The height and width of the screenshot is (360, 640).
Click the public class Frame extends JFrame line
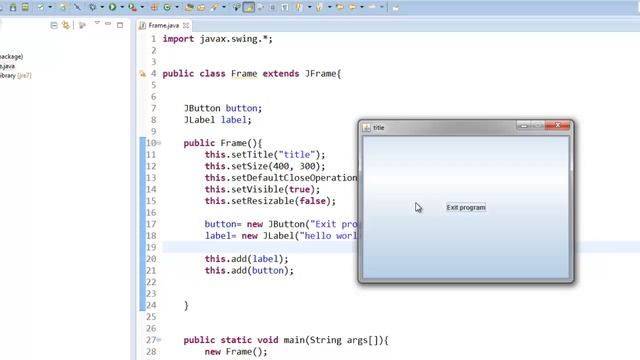point(252,74)
